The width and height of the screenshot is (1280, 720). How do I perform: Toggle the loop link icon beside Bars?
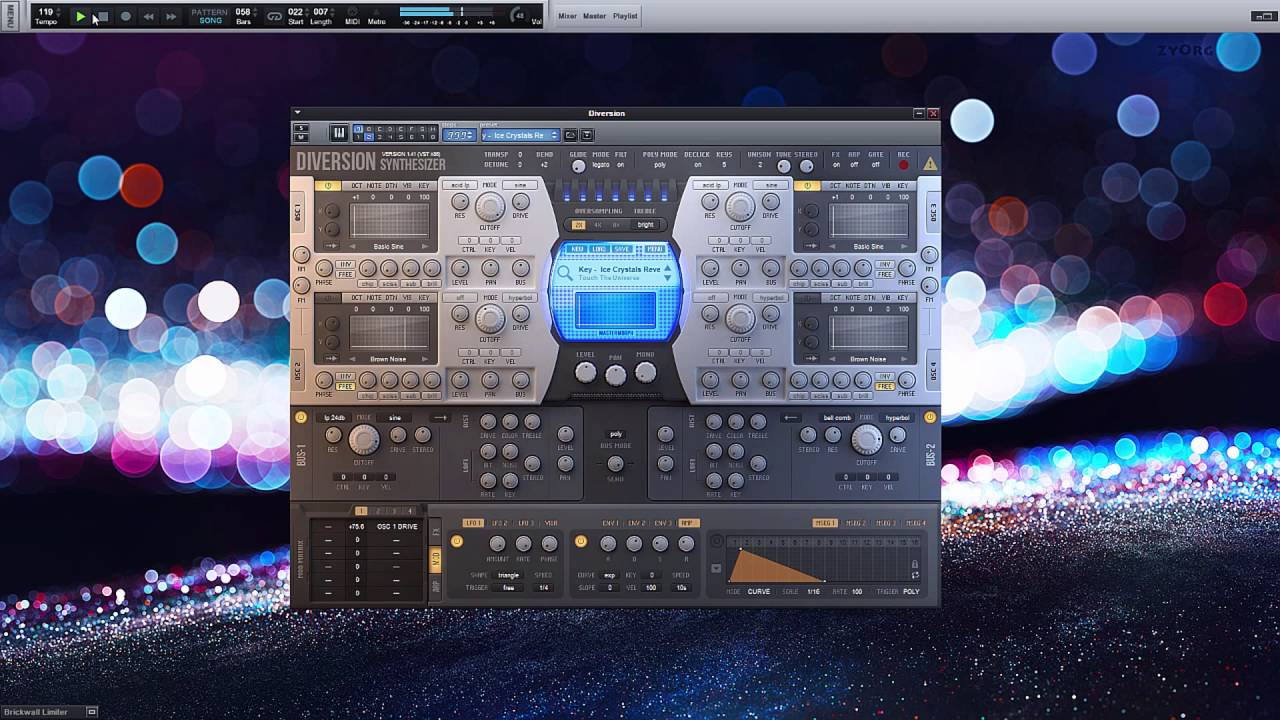coord(274,16)
